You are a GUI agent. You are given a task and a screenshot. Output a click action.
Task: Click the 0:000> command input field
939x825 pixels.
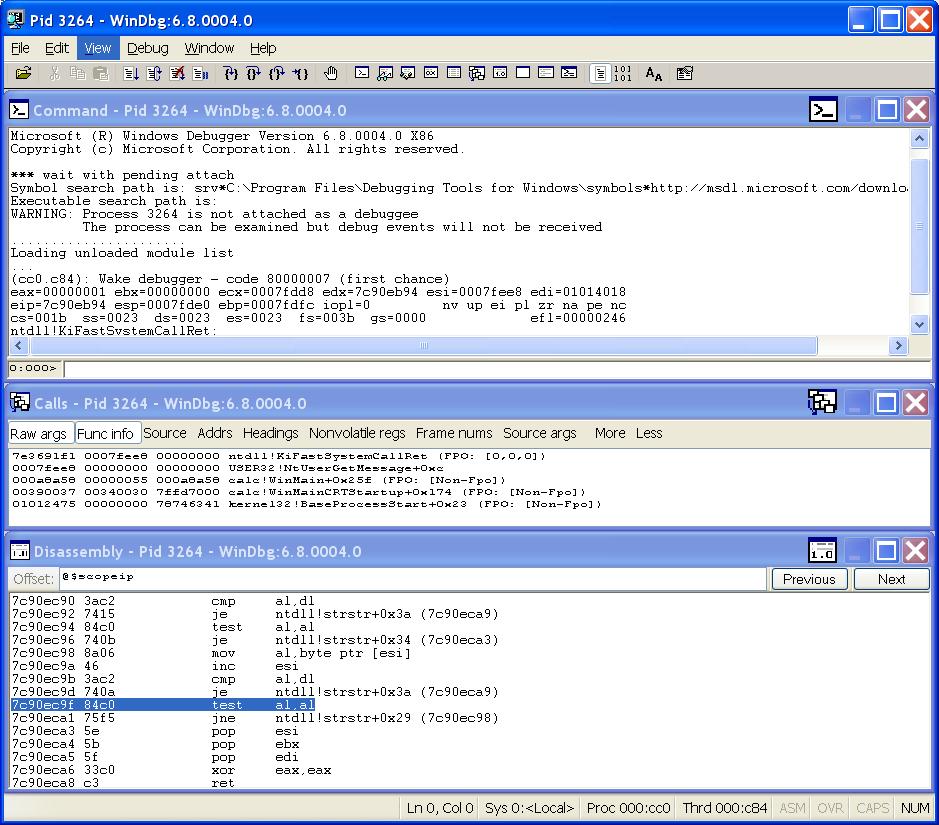click(497, 368)
